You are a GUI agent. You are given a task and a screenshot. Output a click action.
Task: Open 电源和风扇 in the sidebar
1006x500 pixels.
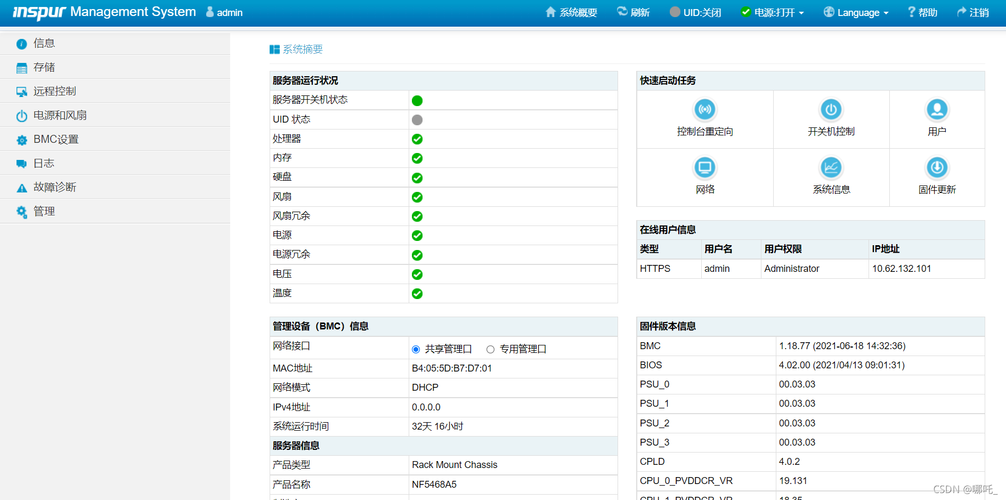[59, 115]
